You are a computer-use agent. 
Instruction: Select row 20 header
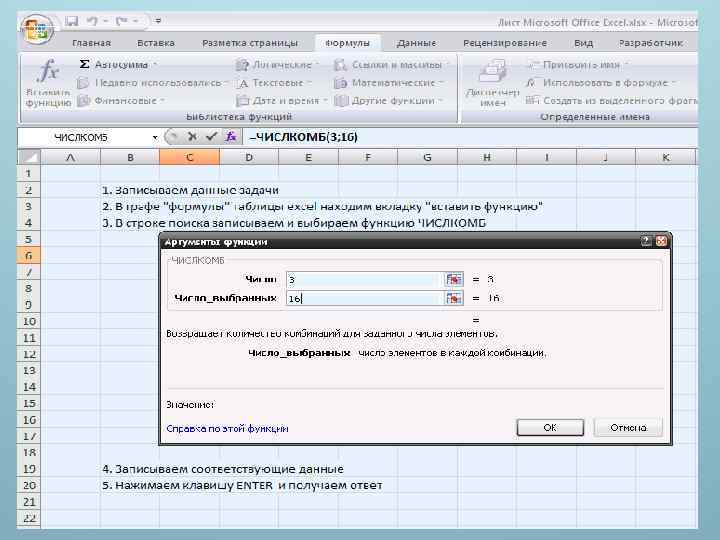[x=29, y=485]
